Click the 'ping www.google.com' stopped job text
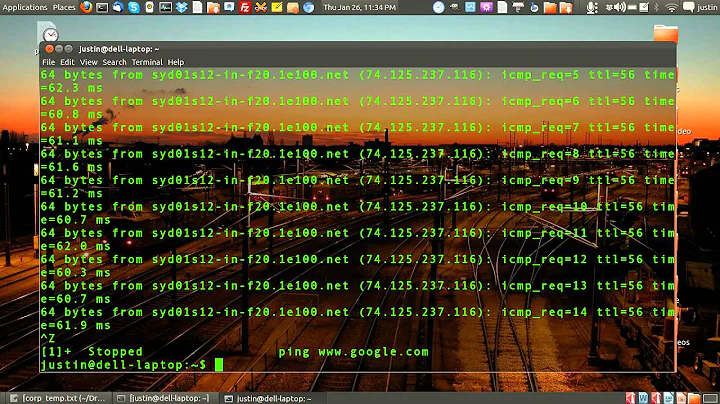Screen dimensions: 720x404 (x=353, y=352)
